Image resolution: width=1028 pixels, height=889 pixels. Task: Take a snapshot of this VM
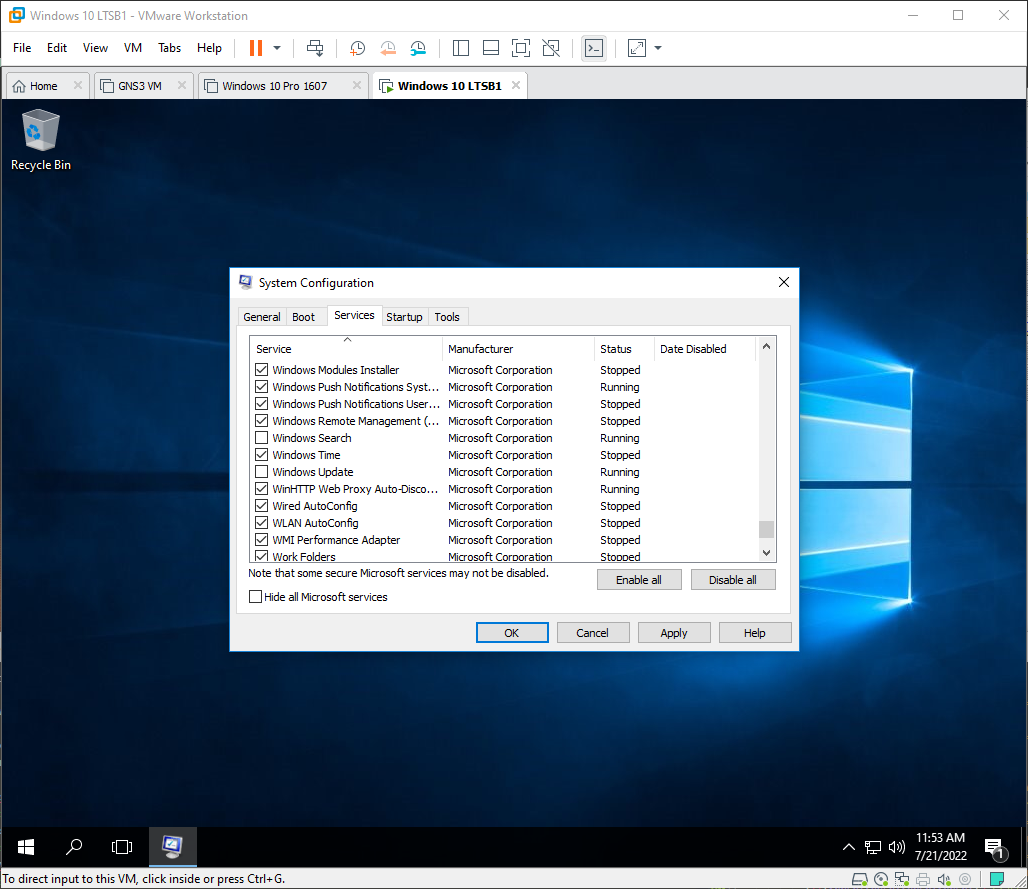pyautogui.click(x=357, y=48)
